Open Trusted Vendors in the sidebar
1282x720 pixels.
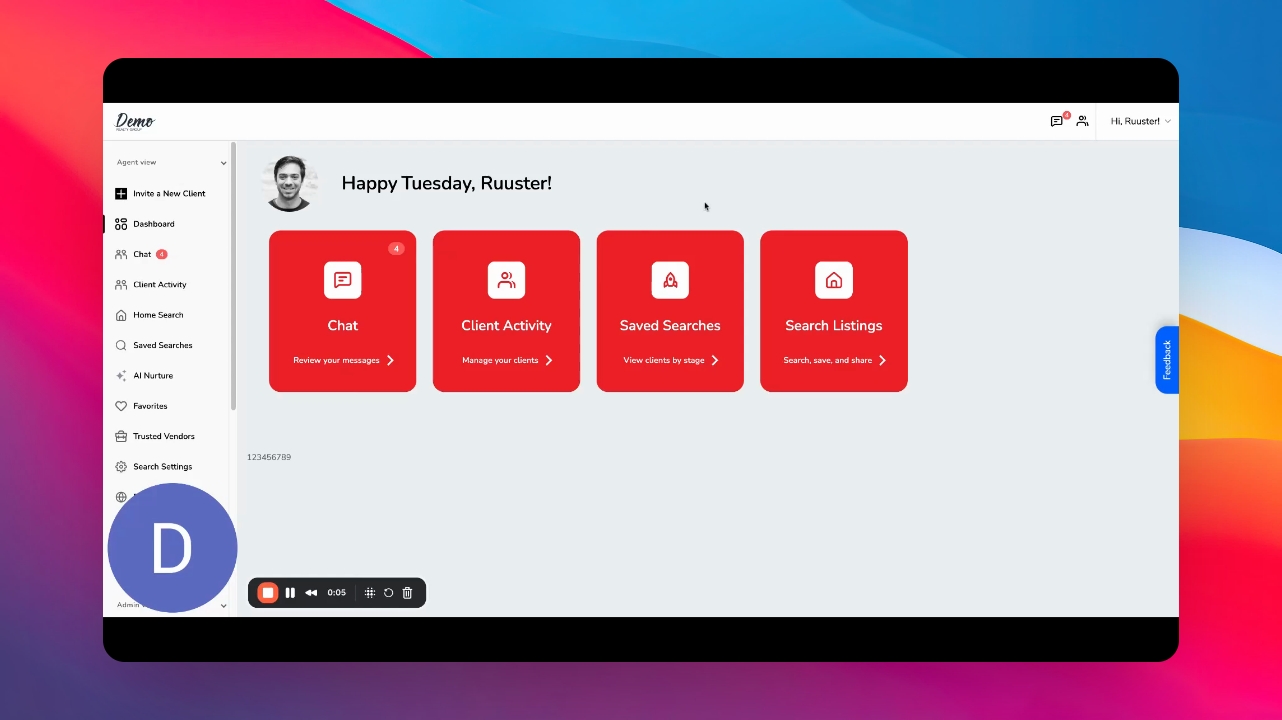pyautogui.click(x=164, y=436)
